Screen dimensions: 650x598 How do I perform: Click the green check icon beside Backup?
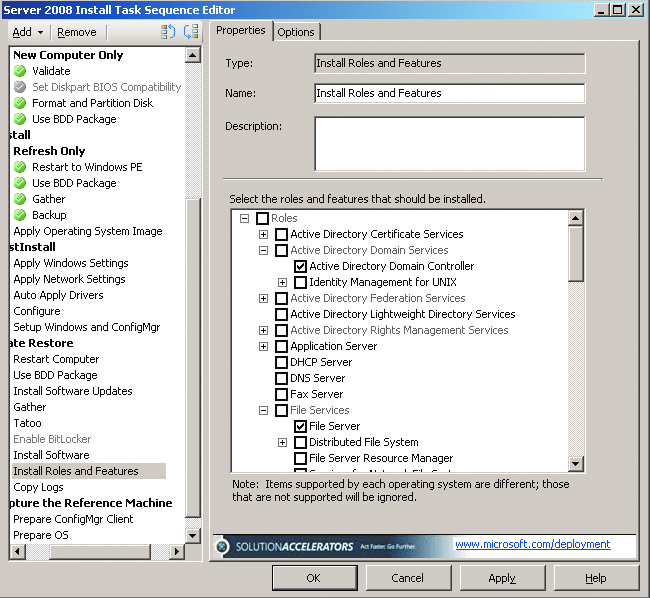pos(20,215)
